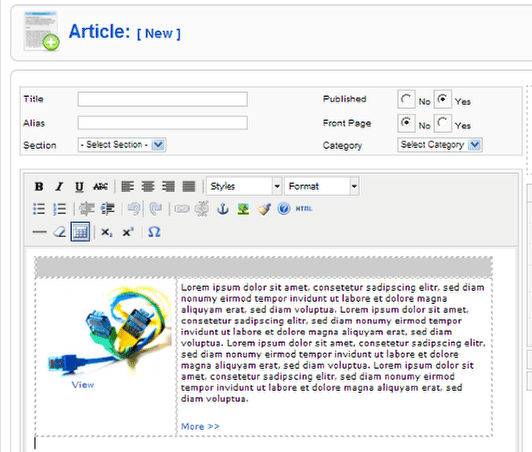This screenshot has height=452, width=532.
Task: Insert image icon
Action: [243, 209]
